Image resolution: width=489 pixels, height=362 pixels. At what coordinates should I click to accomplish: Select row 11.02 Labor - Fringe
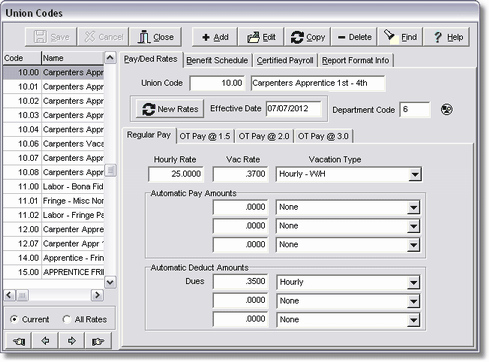click(x=54, y=215)
